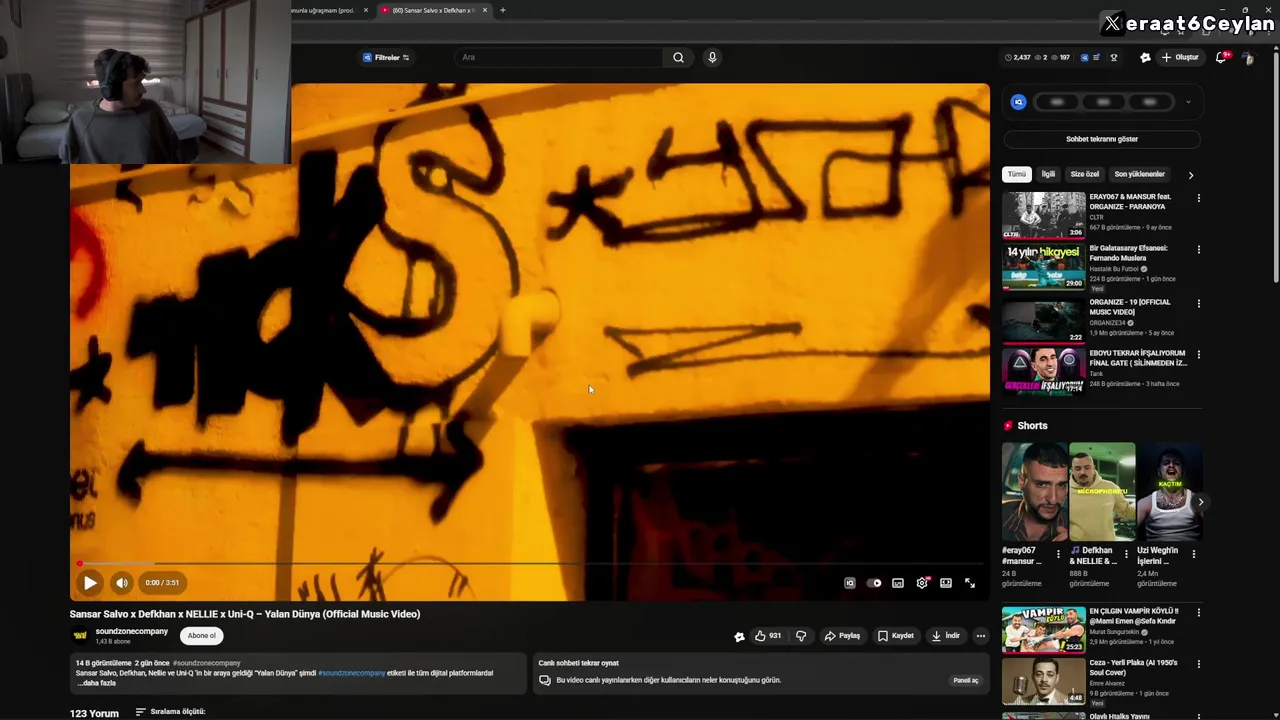Expand vidIQ panel chevron
Image resolution: width=1280 pixels, height=720 pixels.
(1188, 102)
